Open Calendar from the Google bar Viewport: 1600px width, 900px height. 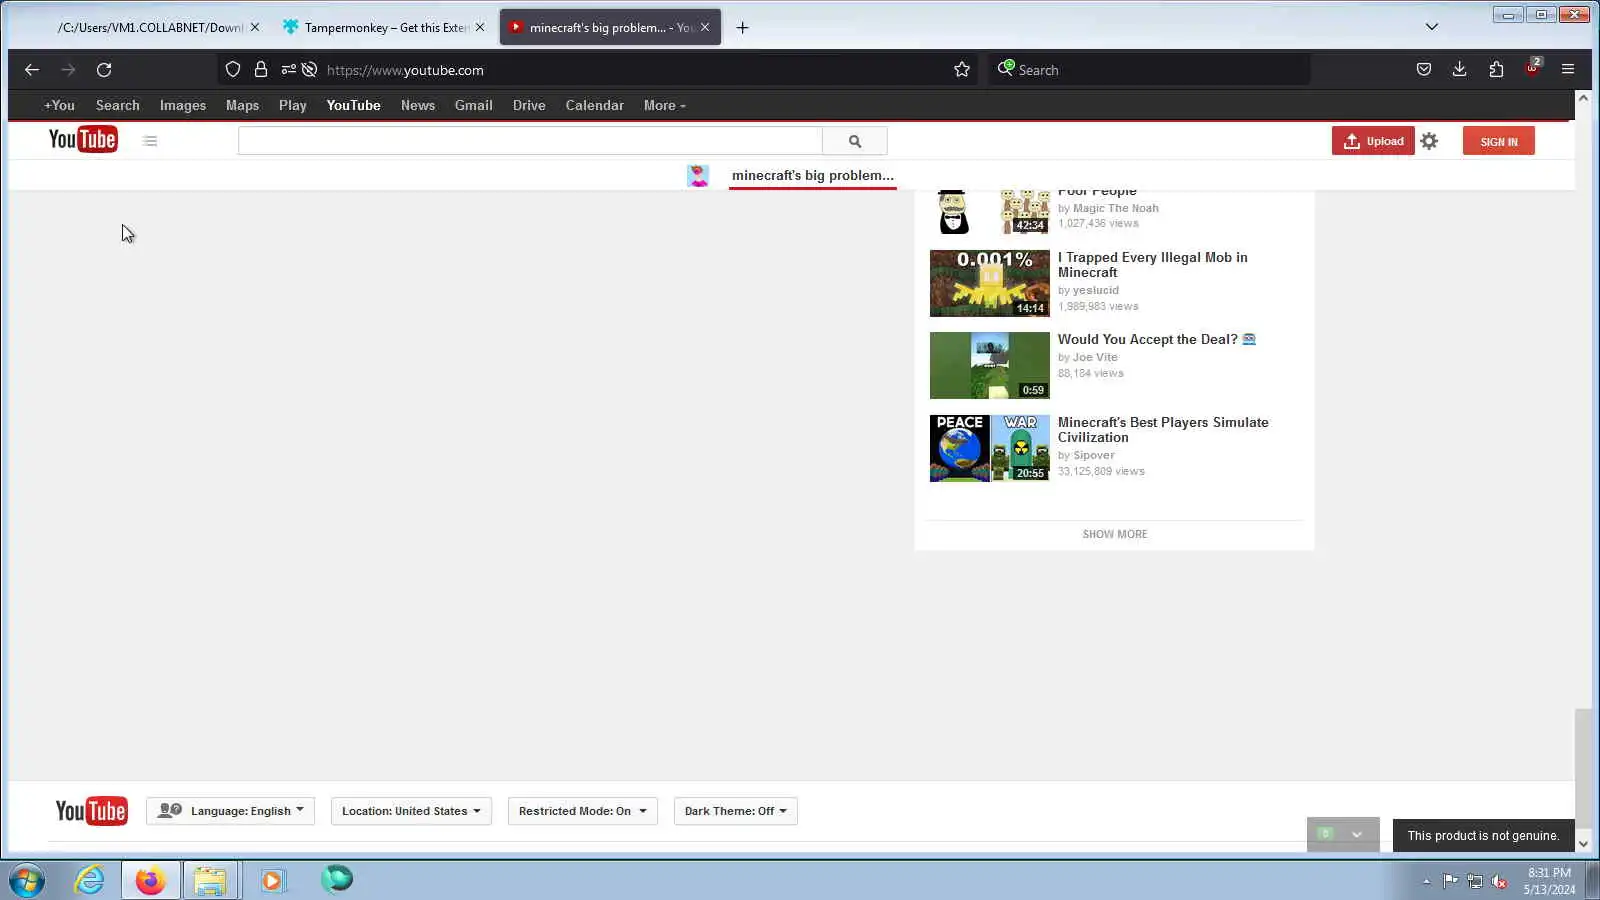click(595, 106)
